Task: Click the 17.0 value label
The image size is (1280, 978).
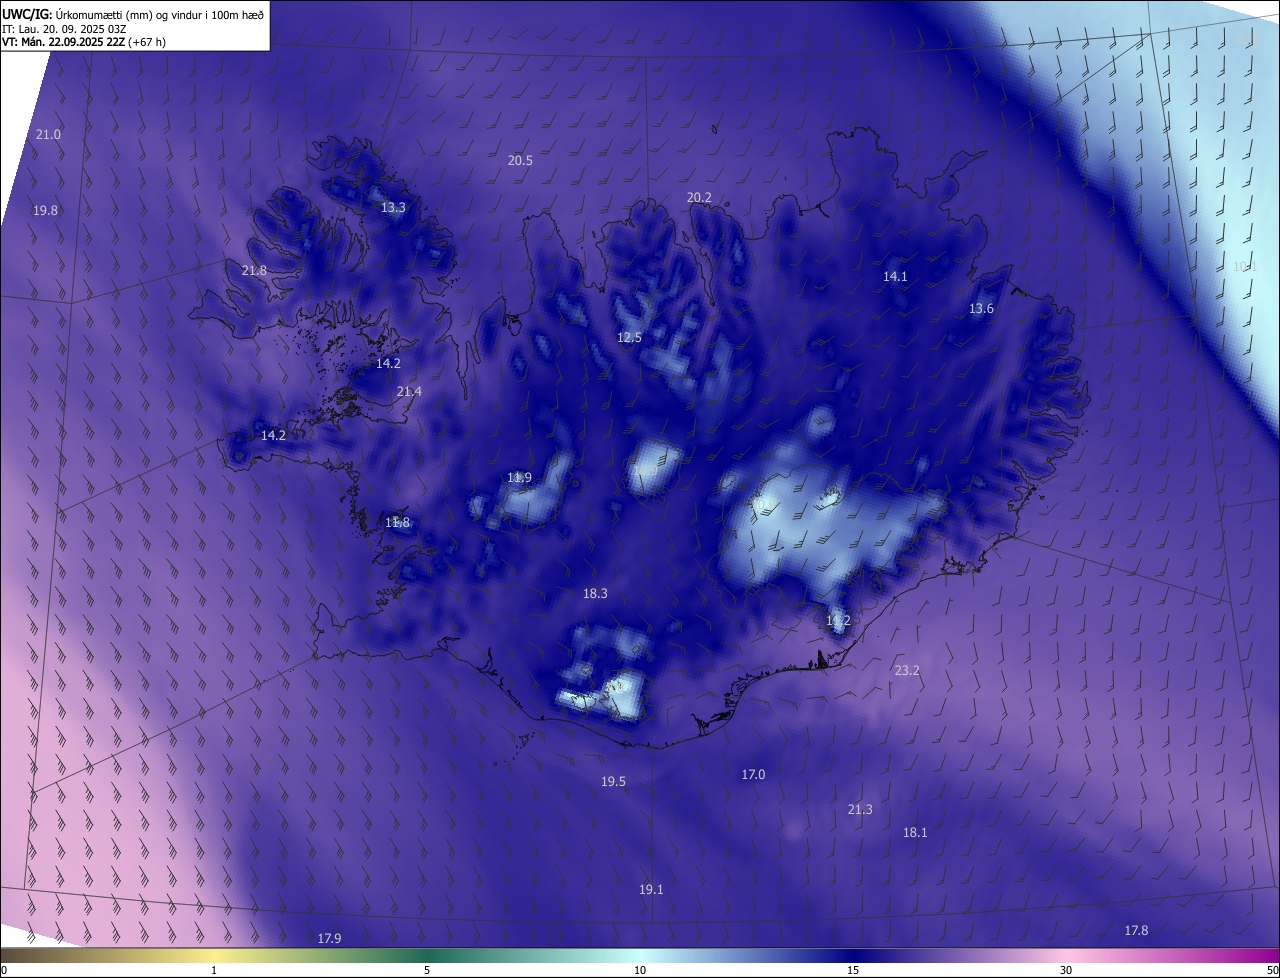Action: coord(753,774)
